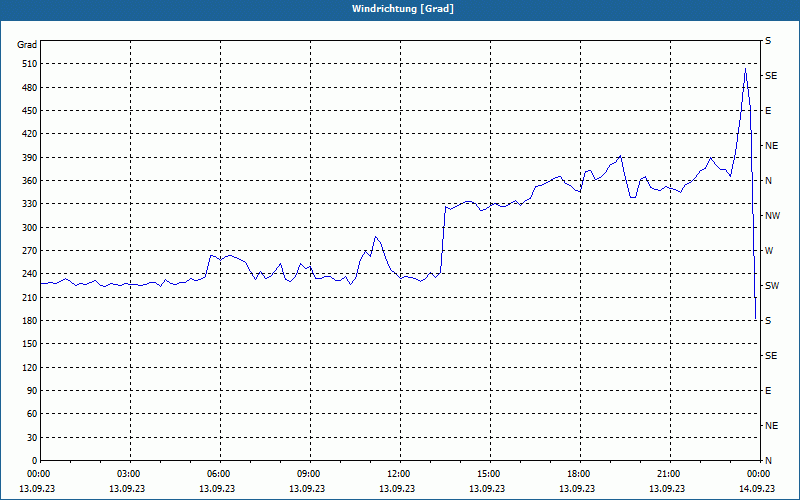Click the chart title Windrichtung [Grad]
Viewport: 800px width, 500px height.
(403, 9)
